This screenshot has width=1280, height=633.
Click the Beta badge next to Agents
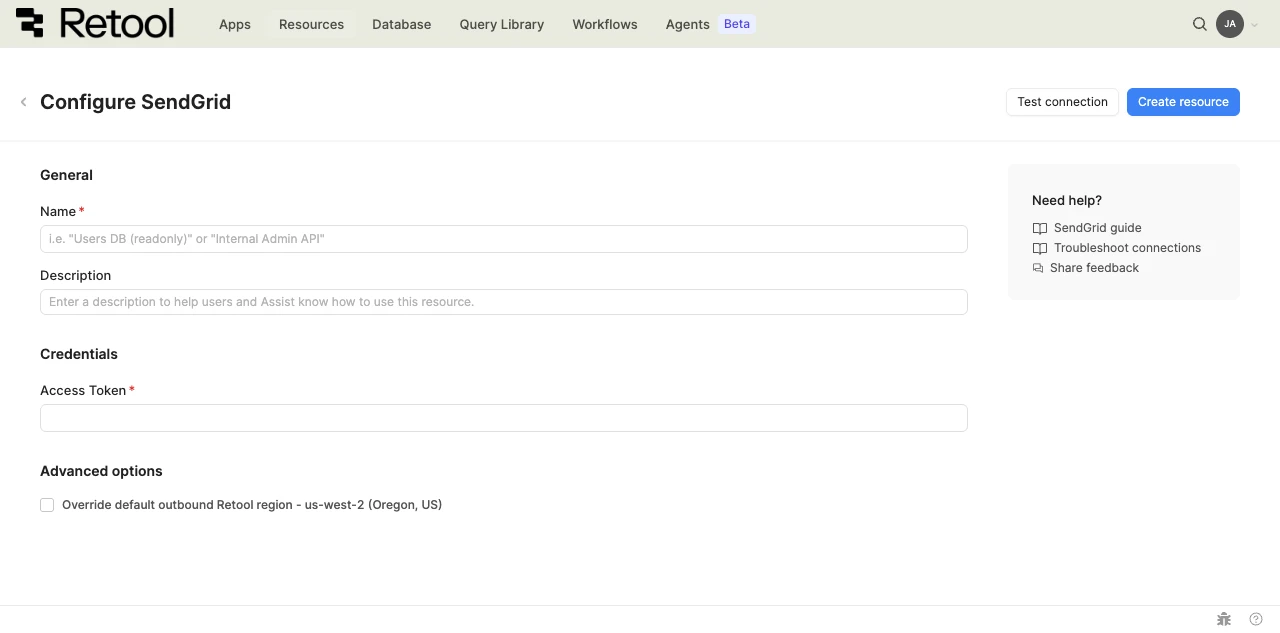click(737, 24)
